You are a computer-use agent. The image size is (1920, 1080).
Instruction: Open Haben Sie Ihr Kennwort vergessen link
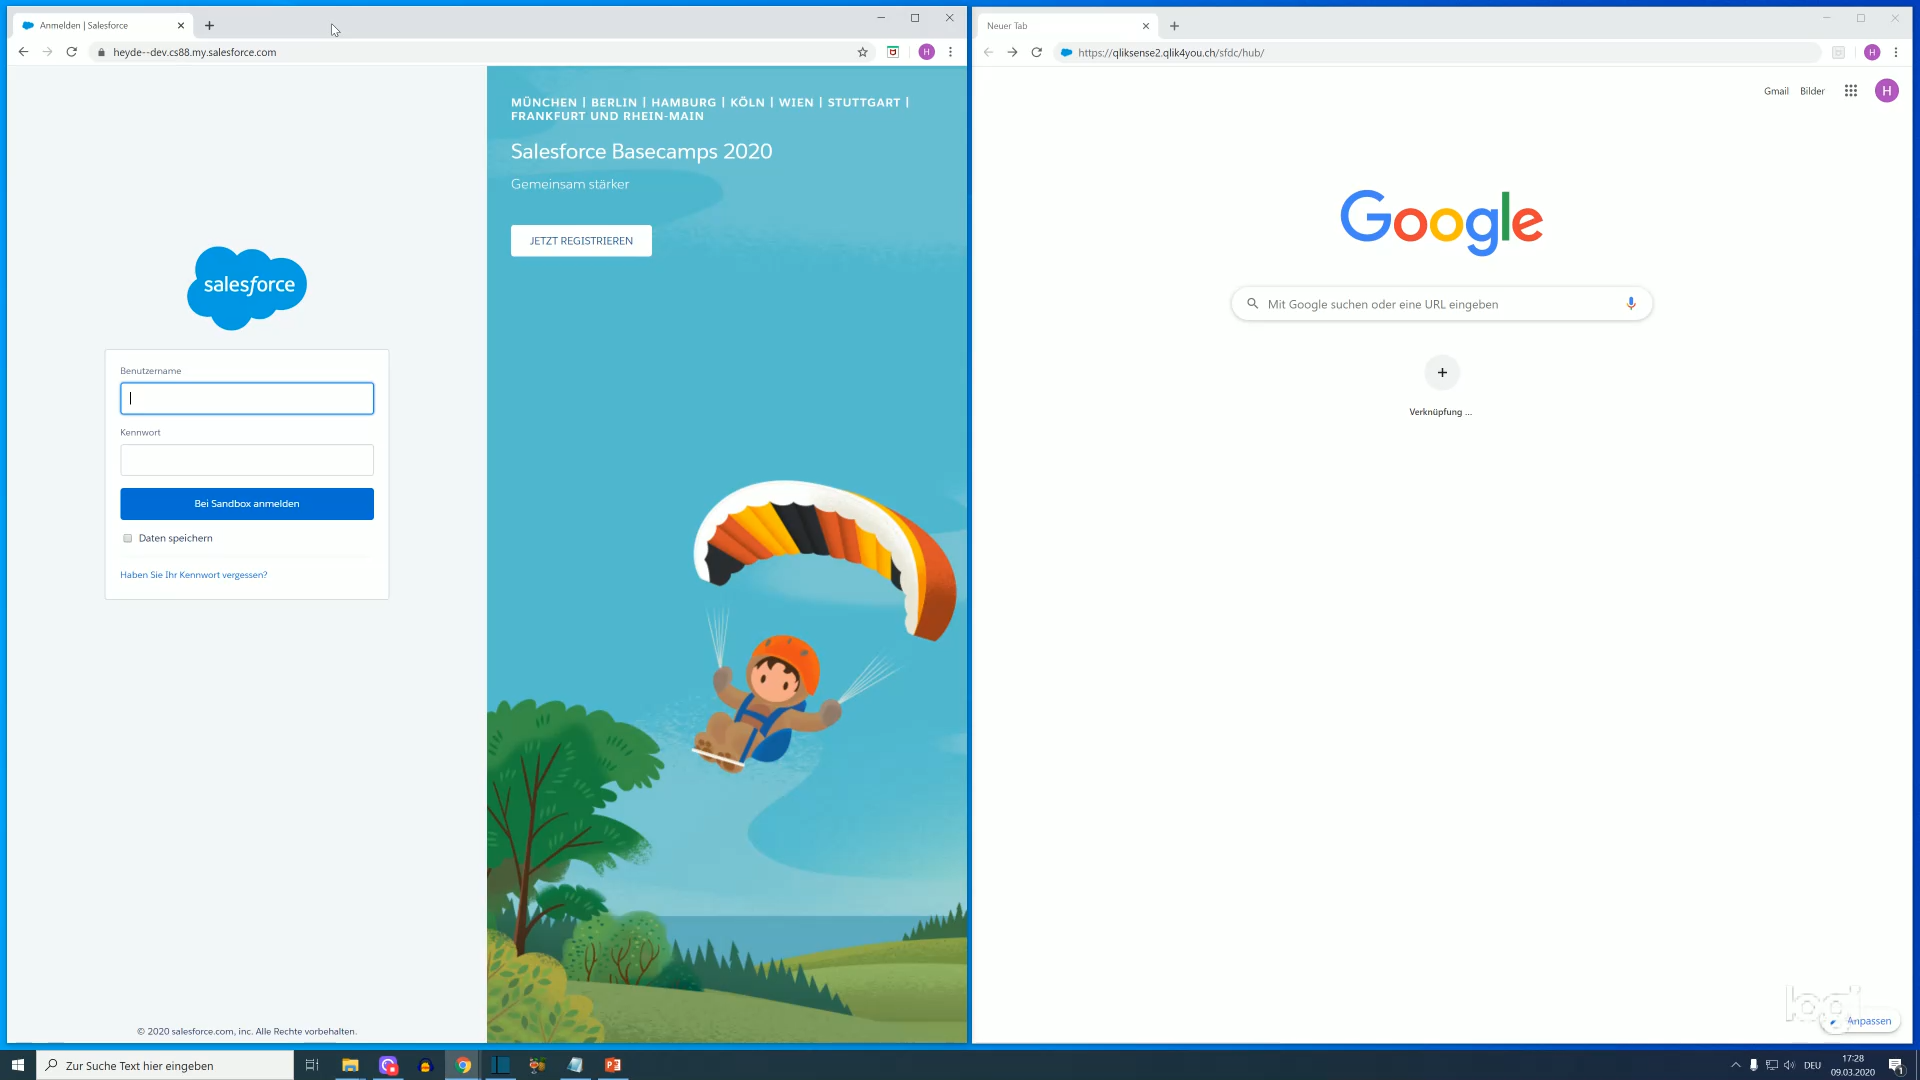194,575
